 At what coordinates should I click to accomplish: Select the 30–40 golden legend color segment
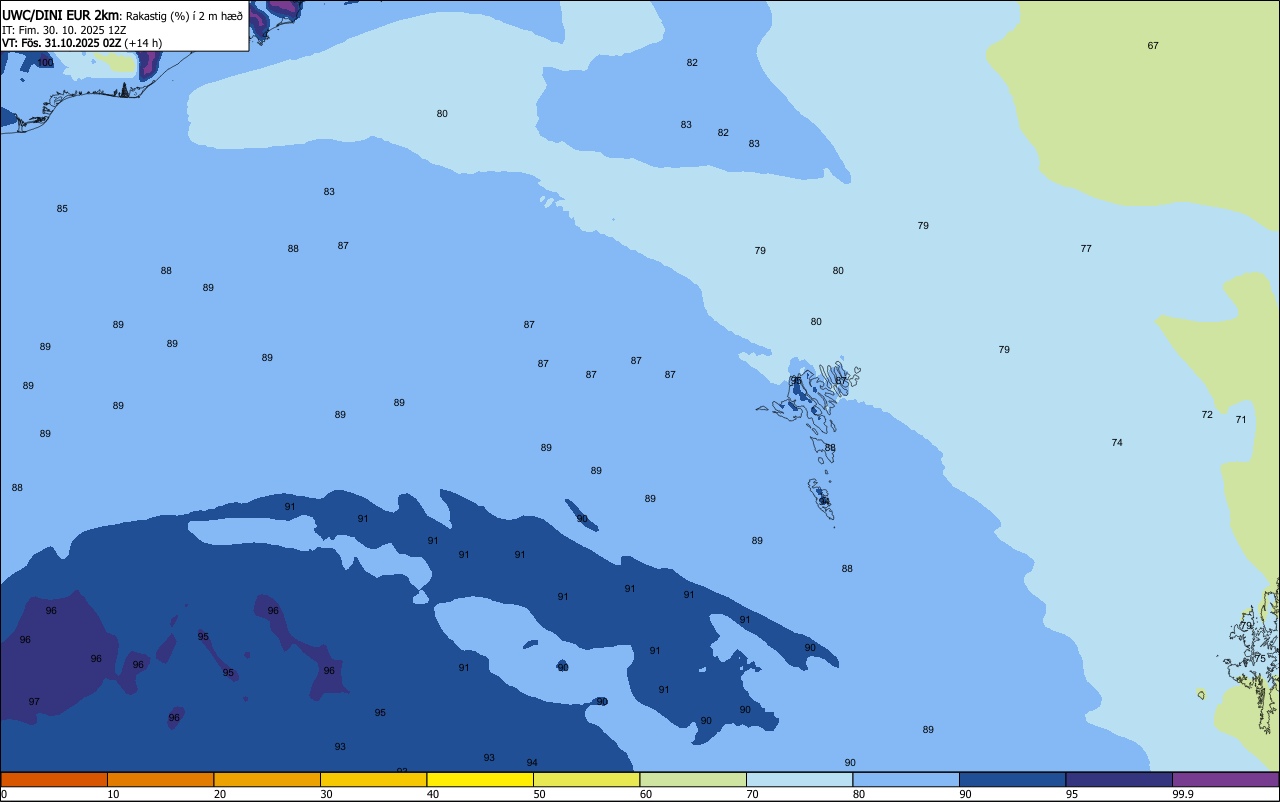[x=373, y=779]
